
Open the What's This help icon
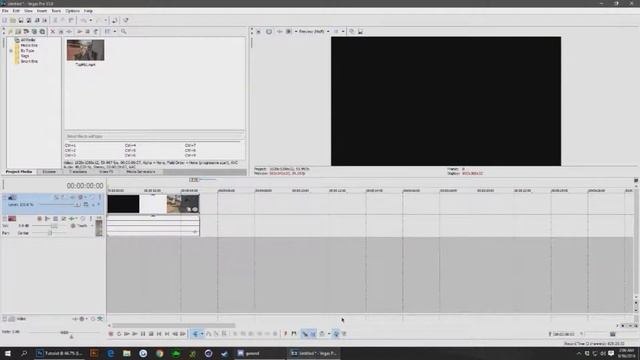[126, 20]
